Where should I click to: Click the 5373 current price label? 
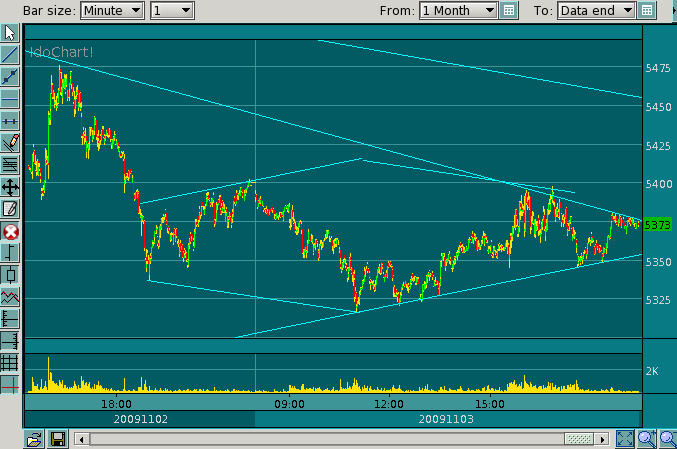pos(658,225)
